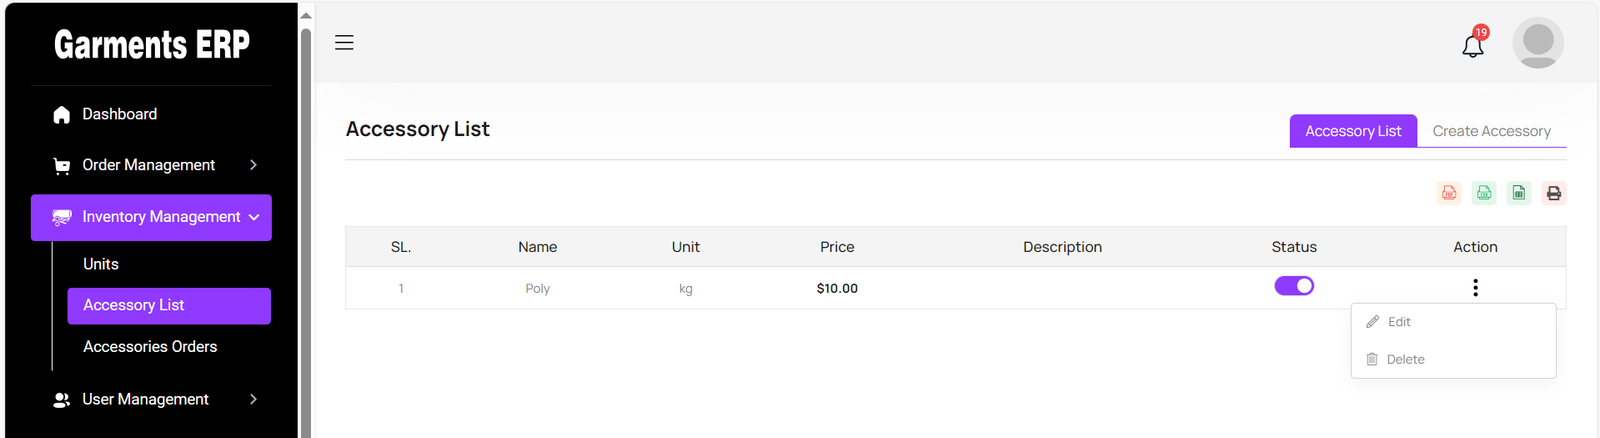This screenshot has height=438, width=1600.
Task: Choose Delete from the action menu
Action: (1405, 359)
